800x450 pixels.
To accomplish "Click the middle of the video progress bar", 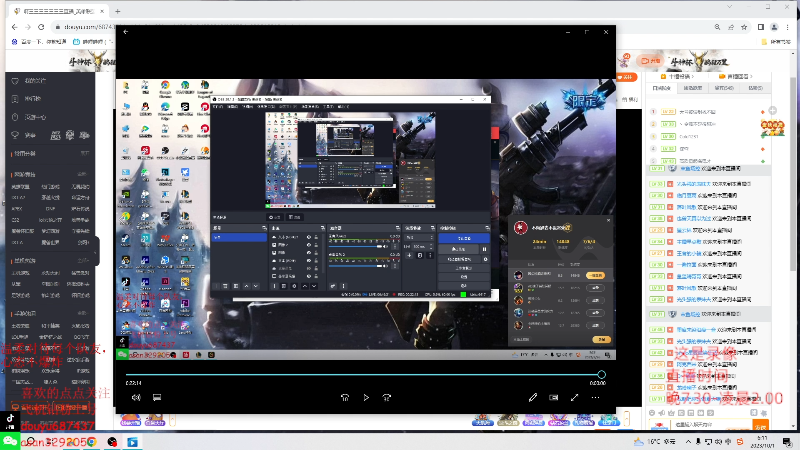I will click(363, 374).
